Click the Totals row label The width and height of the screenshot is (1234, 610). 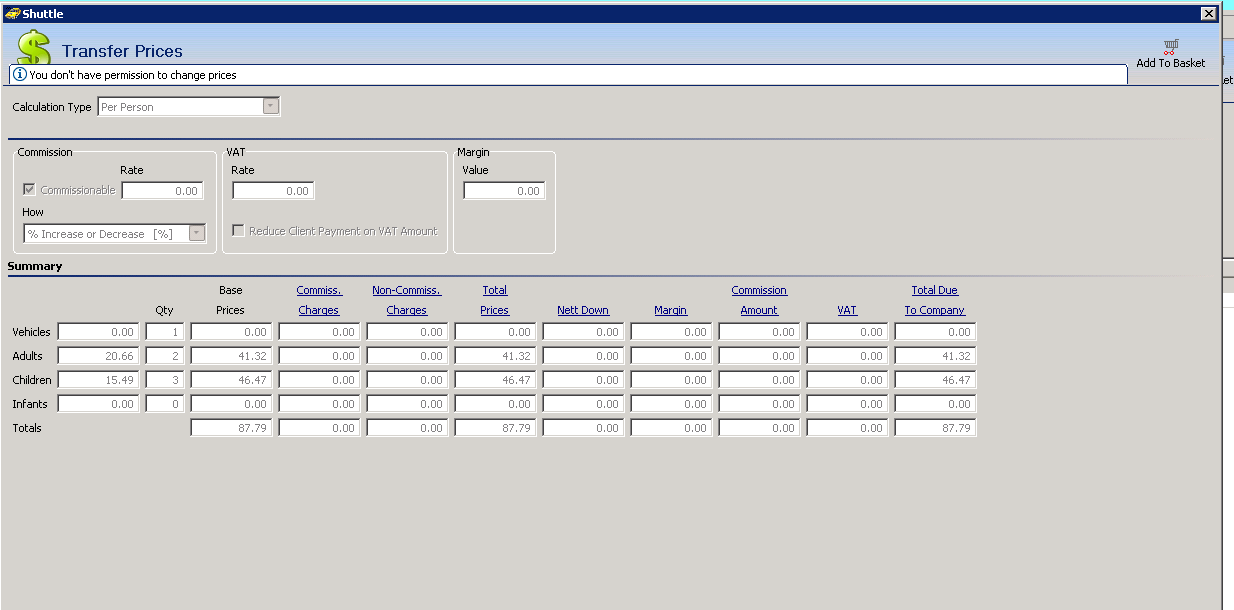pos(27,428)
